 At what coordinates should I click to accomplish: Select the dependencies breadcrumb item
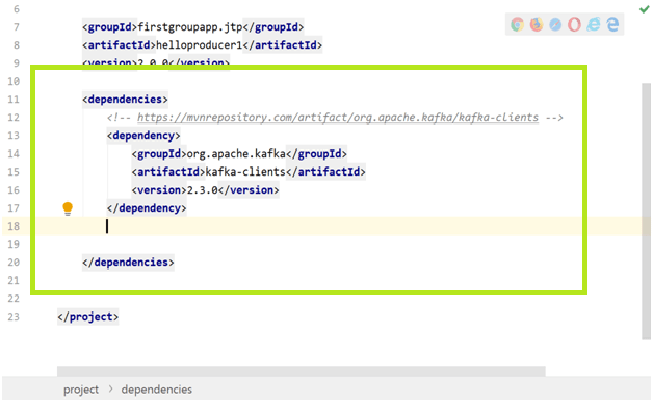157,389
